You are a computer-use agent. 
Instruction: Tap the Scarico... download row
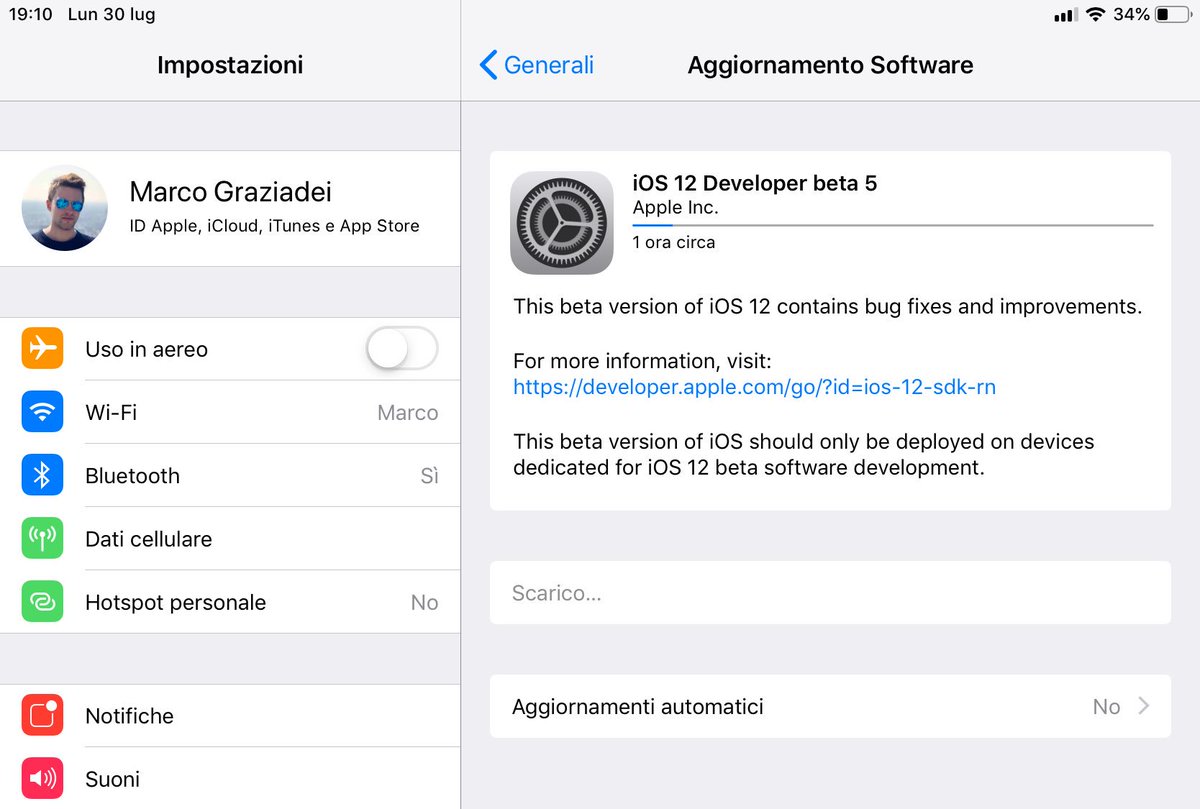830,593
